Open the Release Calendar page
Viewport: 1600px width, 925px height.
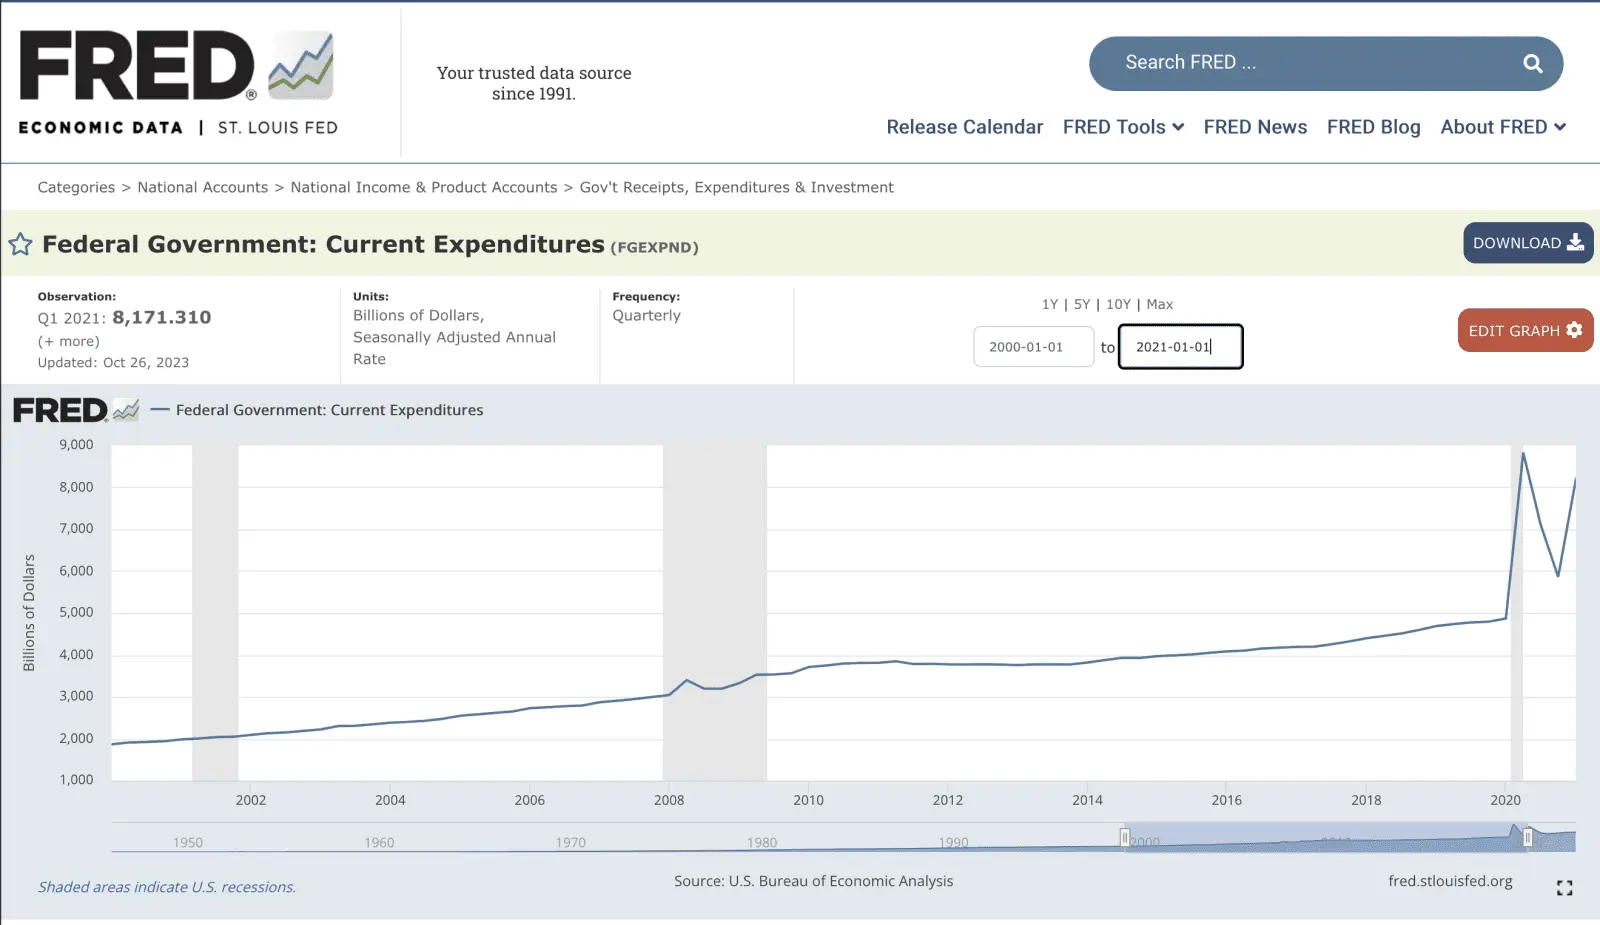pos(964,127)
